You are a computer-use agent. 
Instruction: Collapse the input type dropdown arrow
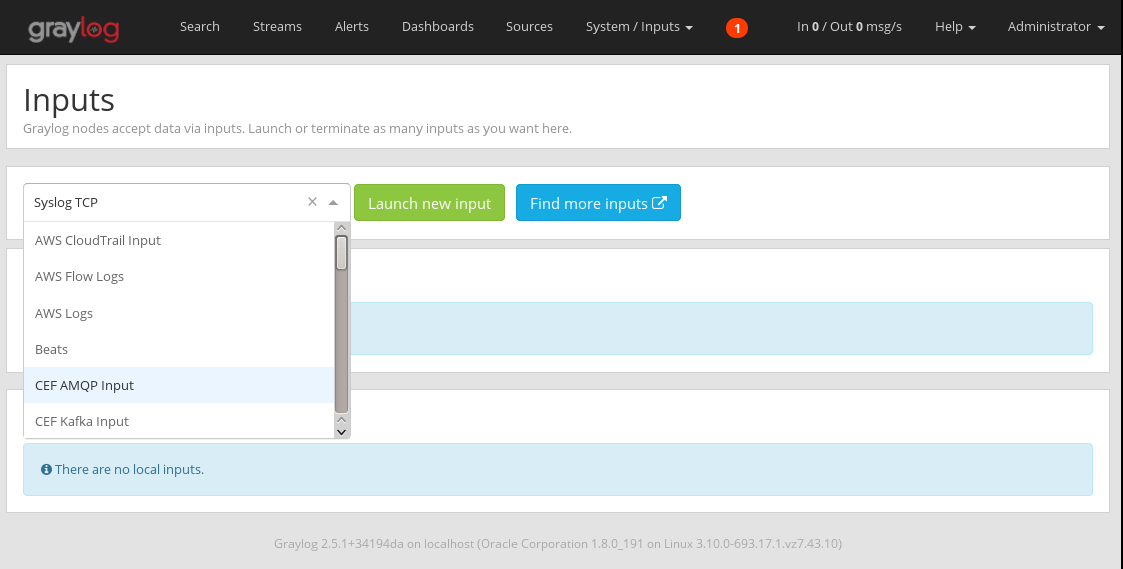(x=333, y=203)
